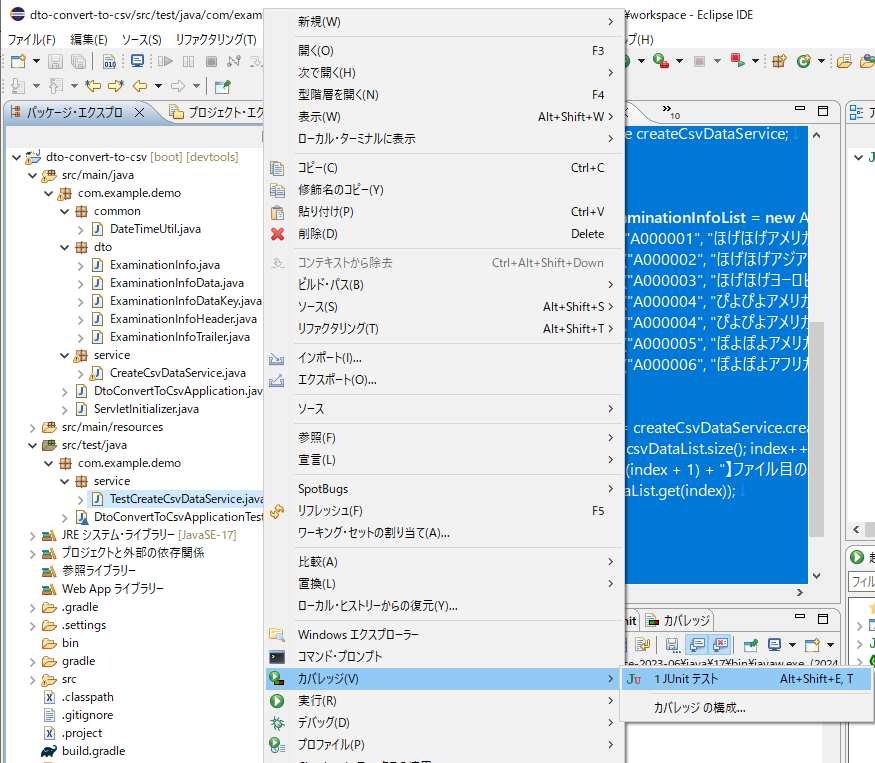875x763 pixels.
Task: Open the new console dropdown arrow
Action: point(830,645)
